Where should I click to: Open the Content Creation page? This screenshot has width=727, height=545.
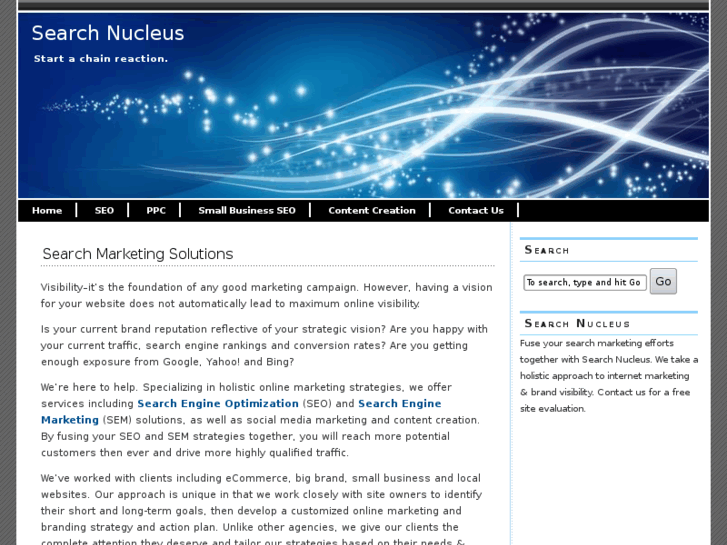(372, 210)
